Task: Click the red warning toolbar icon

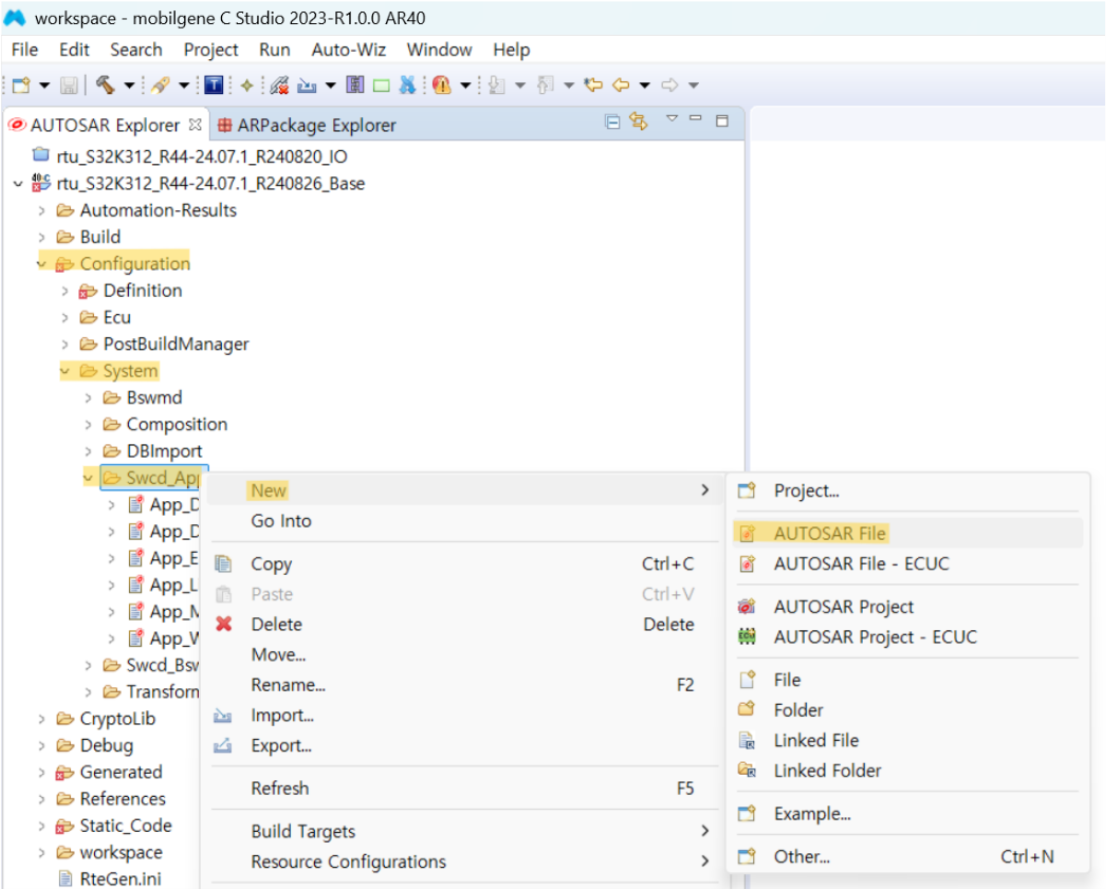Action: 442,85
